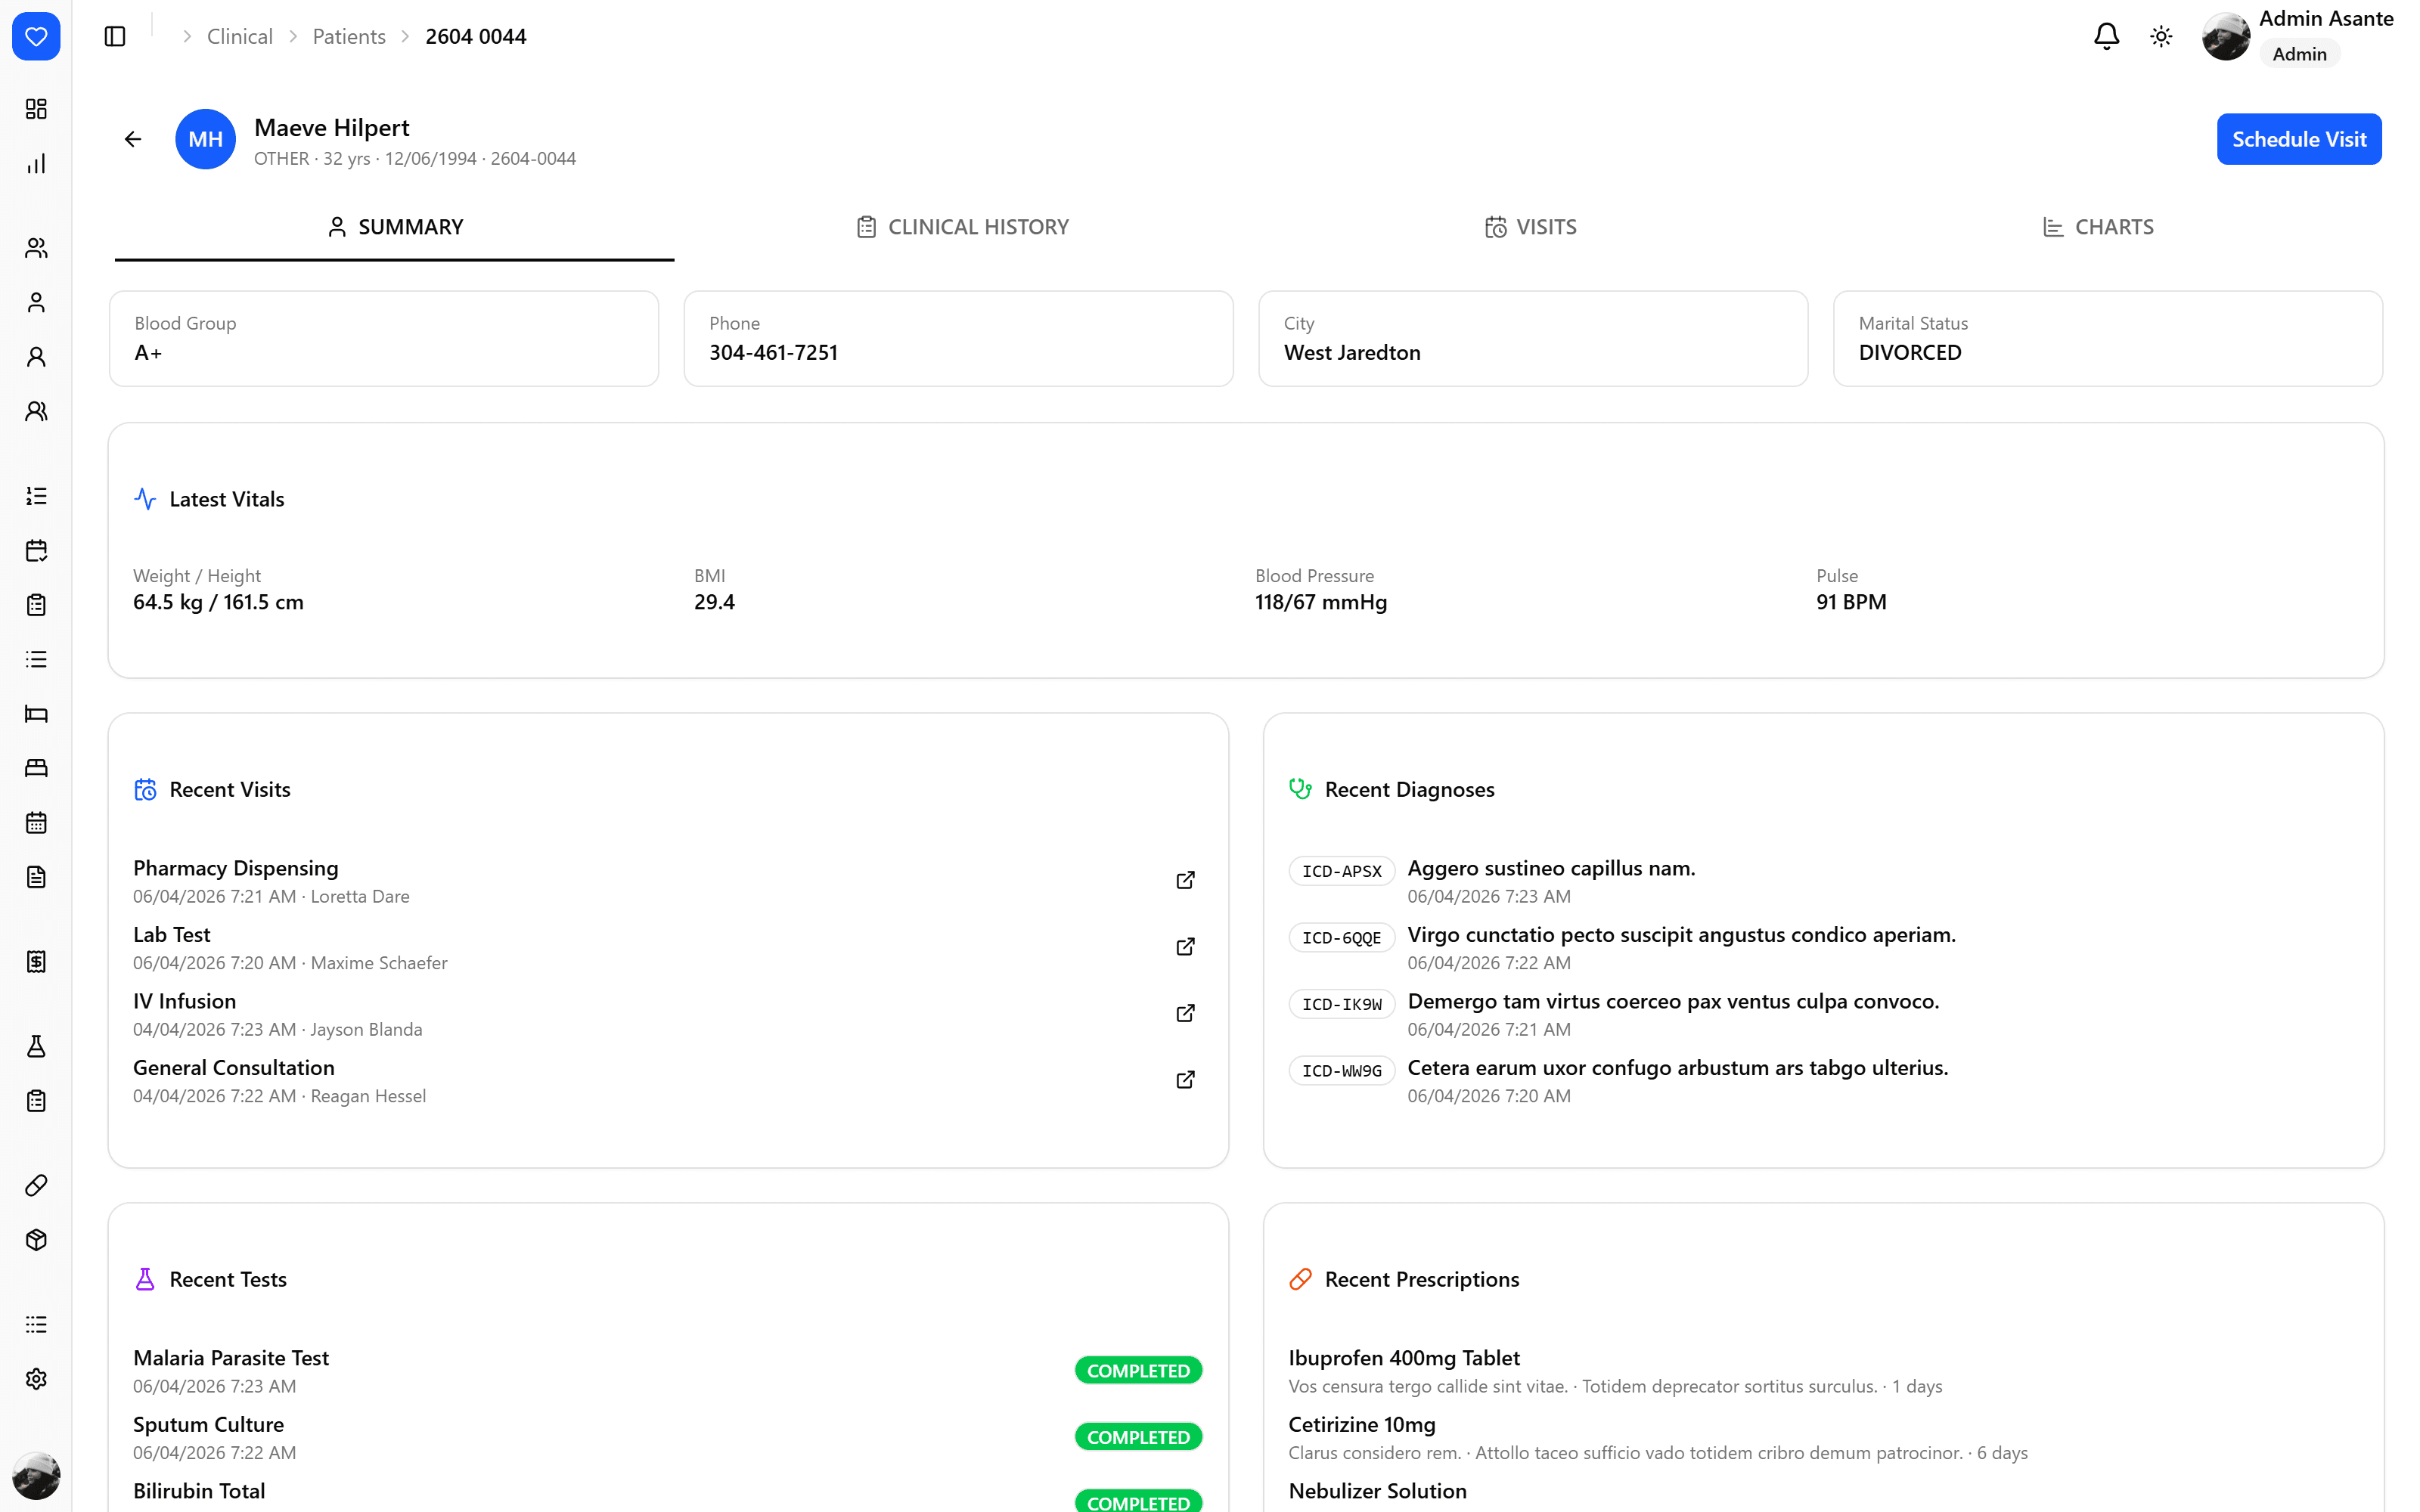Image resolution: width=2420 pixels, height=1512 pixels.
Task: Select the ICD-6QQE diagnosis code
Action: 1341,938
